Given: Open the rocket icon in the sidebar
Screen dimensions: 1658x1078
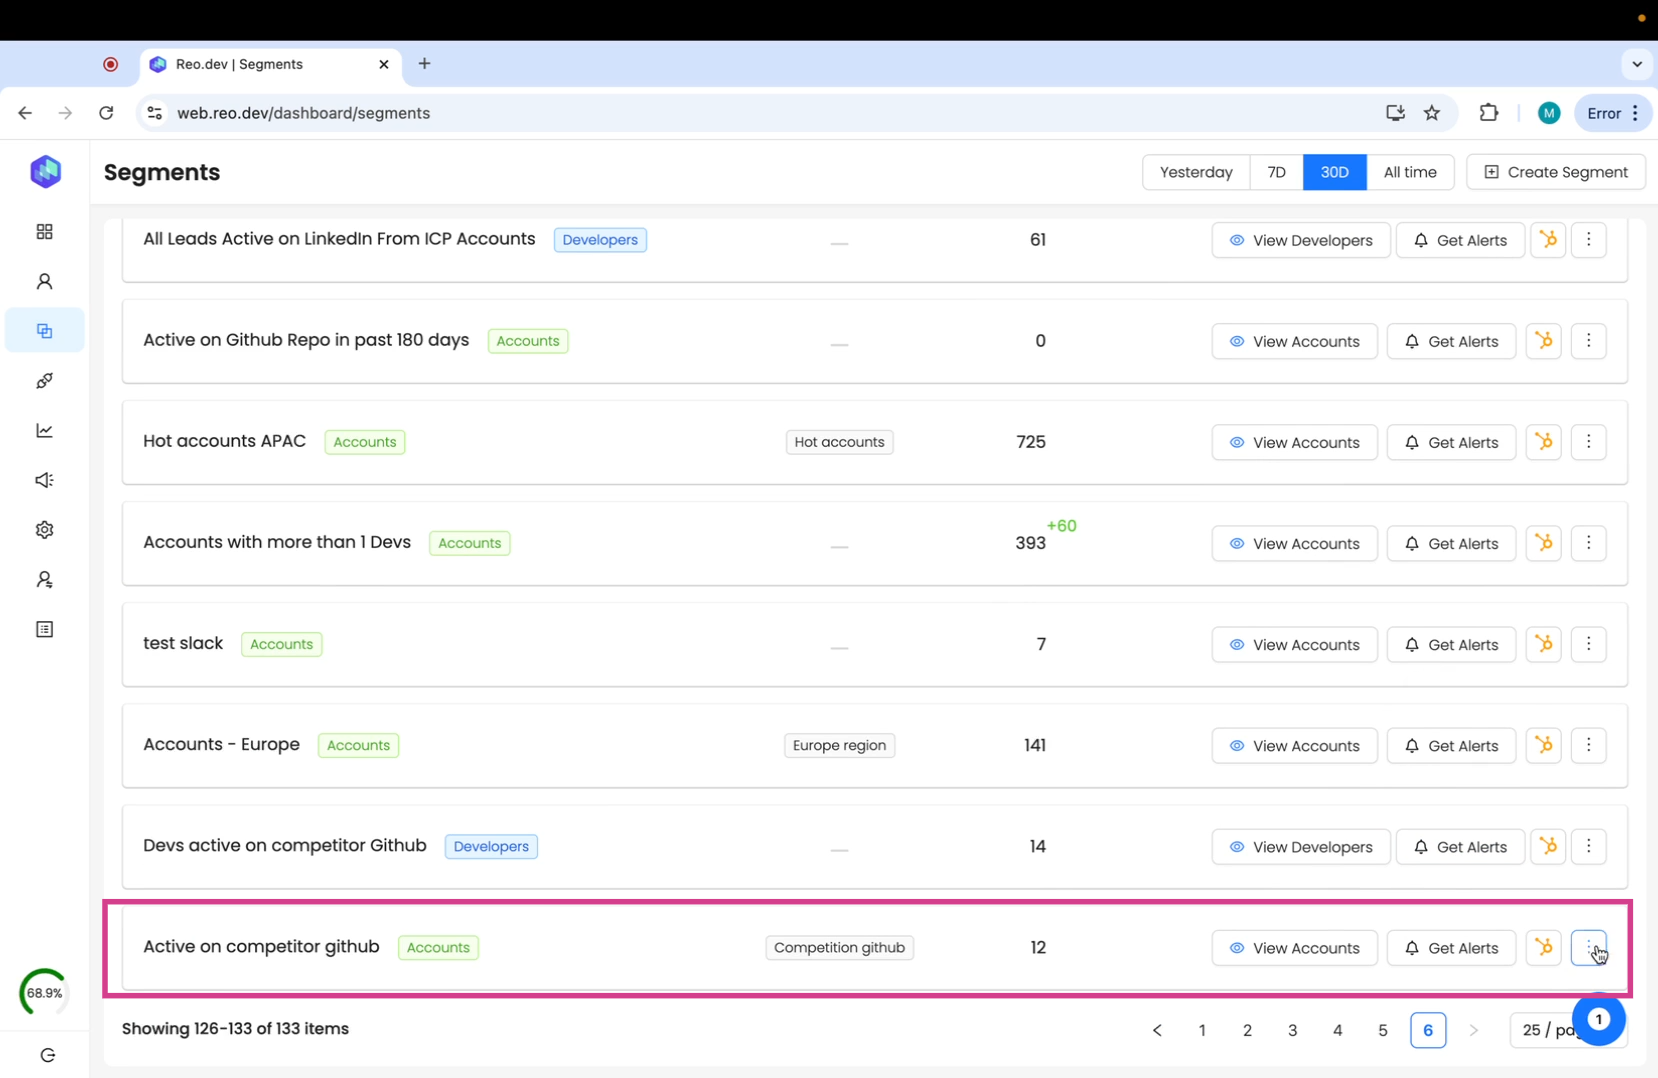Looking at the screenshot, I should point(44,381).
